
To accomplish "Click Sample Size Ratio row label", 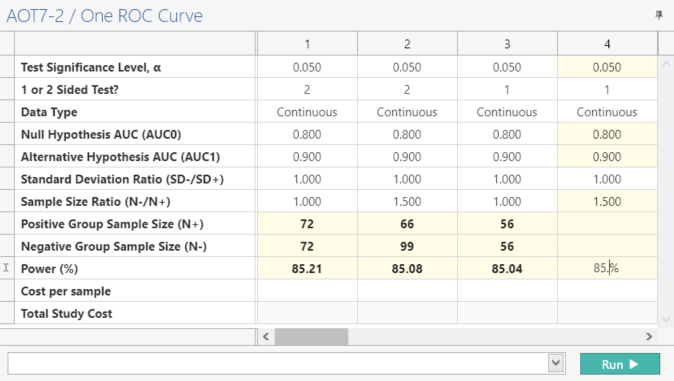I will pyautogui.click(x=95, y=202).
